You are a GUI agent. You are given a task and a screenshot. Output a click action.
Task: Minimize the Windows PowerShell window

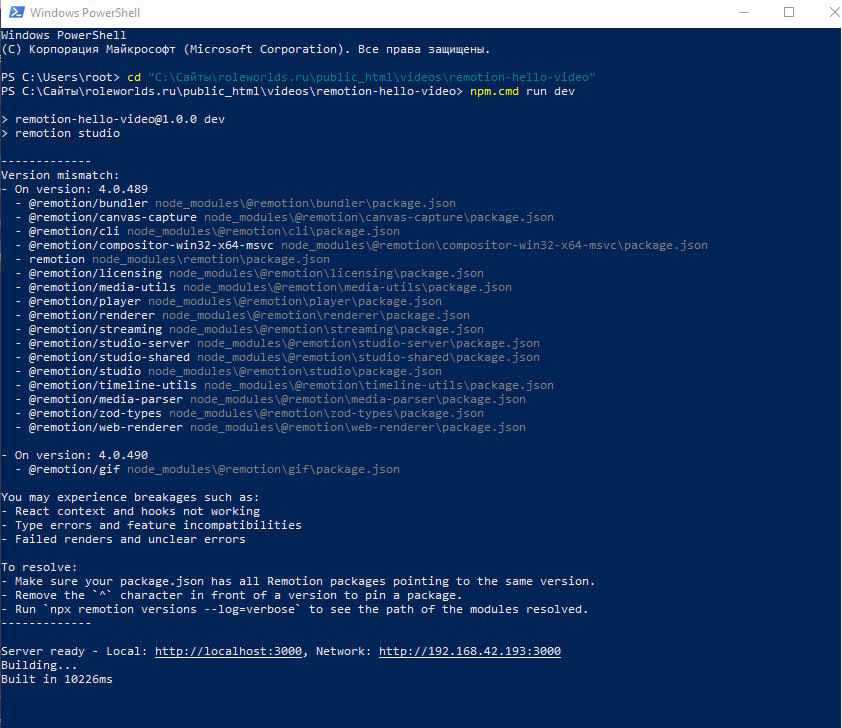744,12
